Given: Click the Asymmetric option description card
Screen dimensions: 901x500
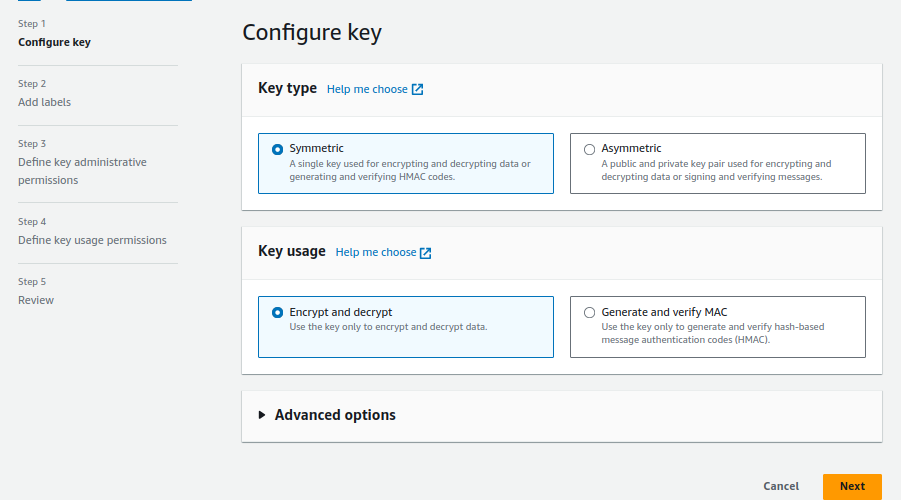Looking at the screenshot, I should pyautogui.click(x=717, y=170).
